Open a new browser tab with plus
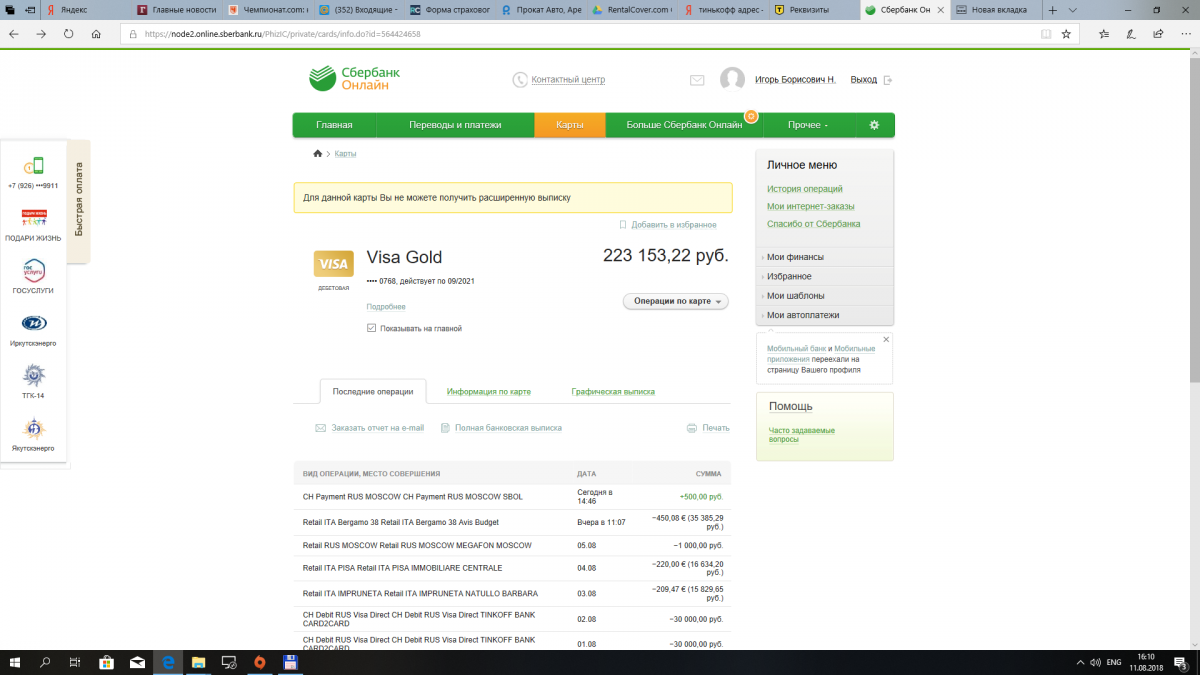This screenshot has width=1200, height=675. [1053, 10]
